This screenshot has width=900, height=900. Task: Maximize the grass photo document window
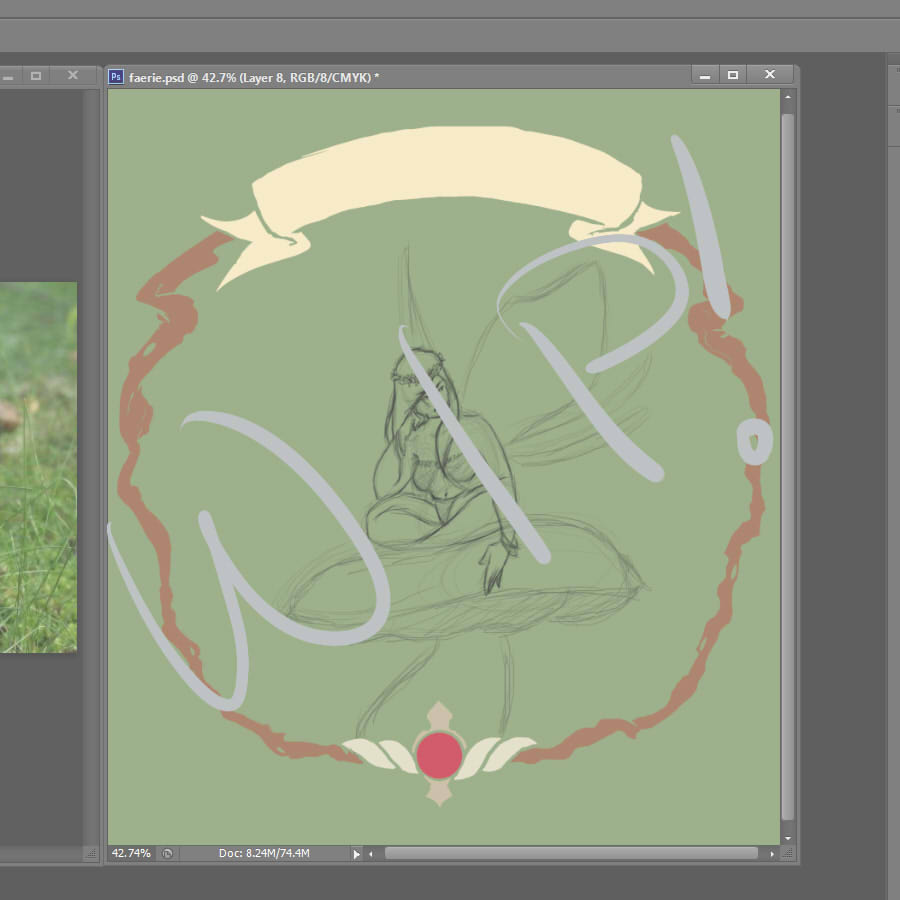36,75
